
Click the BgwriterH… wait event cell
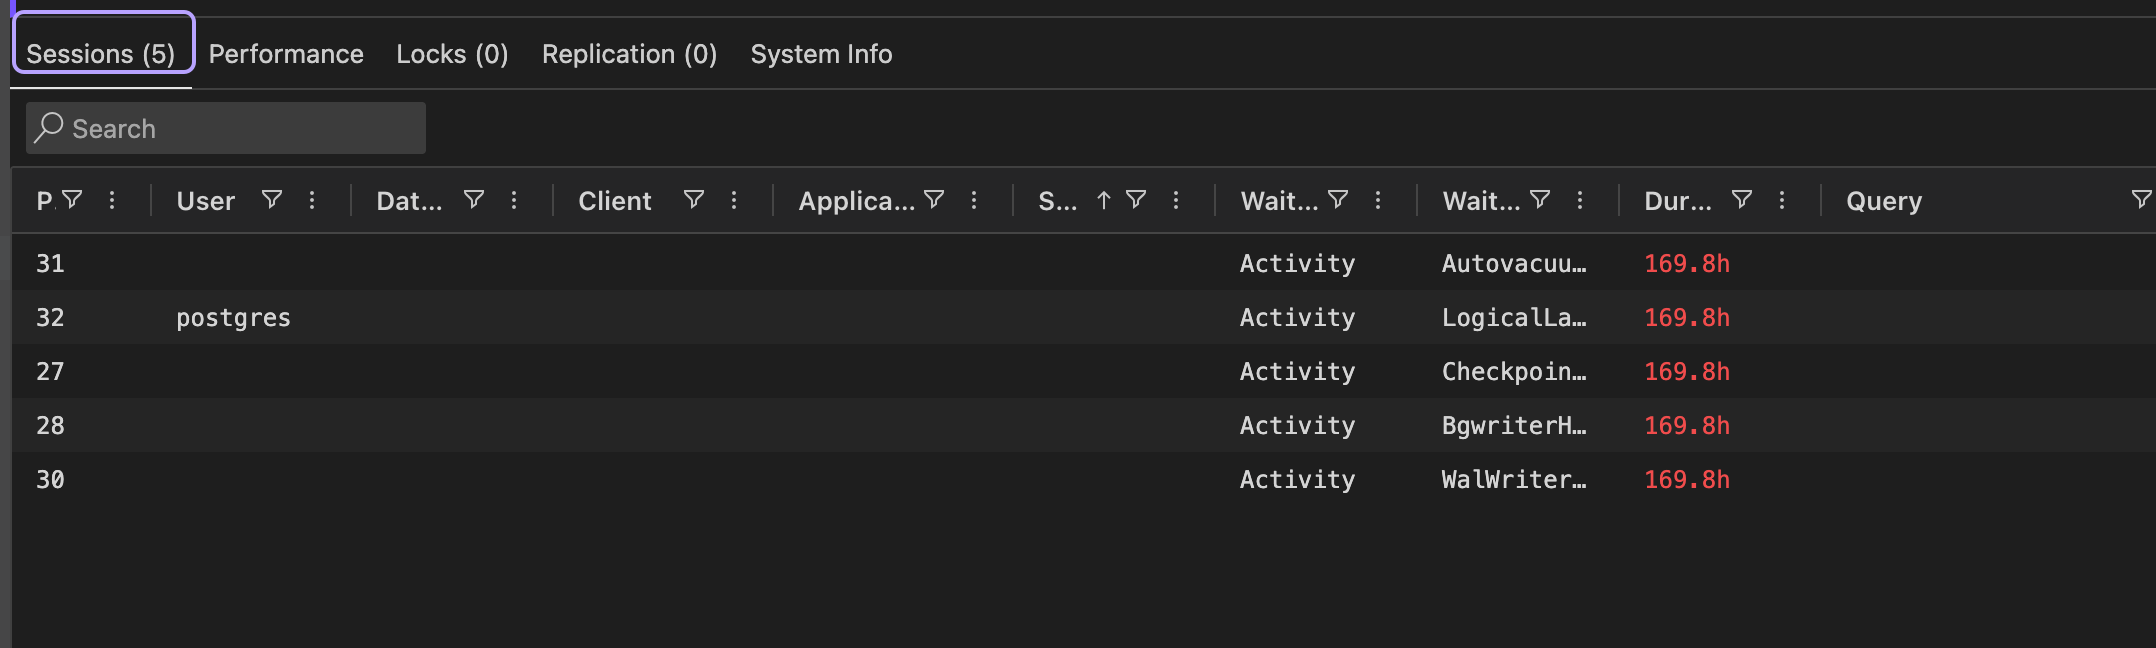[x=1514, y=425]
